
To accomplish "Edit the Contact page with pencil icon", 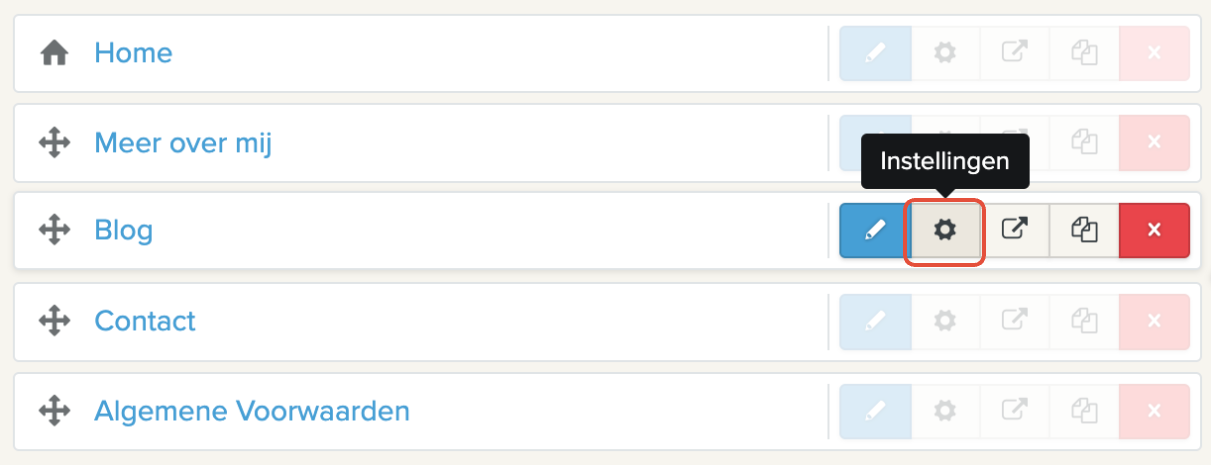I will pos(875,321).
